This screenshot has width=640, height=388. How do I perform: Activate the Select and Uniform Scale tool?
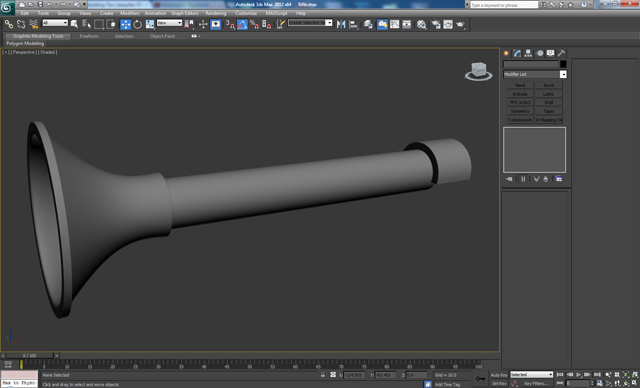pyautogui.click(x=150, y=24)
